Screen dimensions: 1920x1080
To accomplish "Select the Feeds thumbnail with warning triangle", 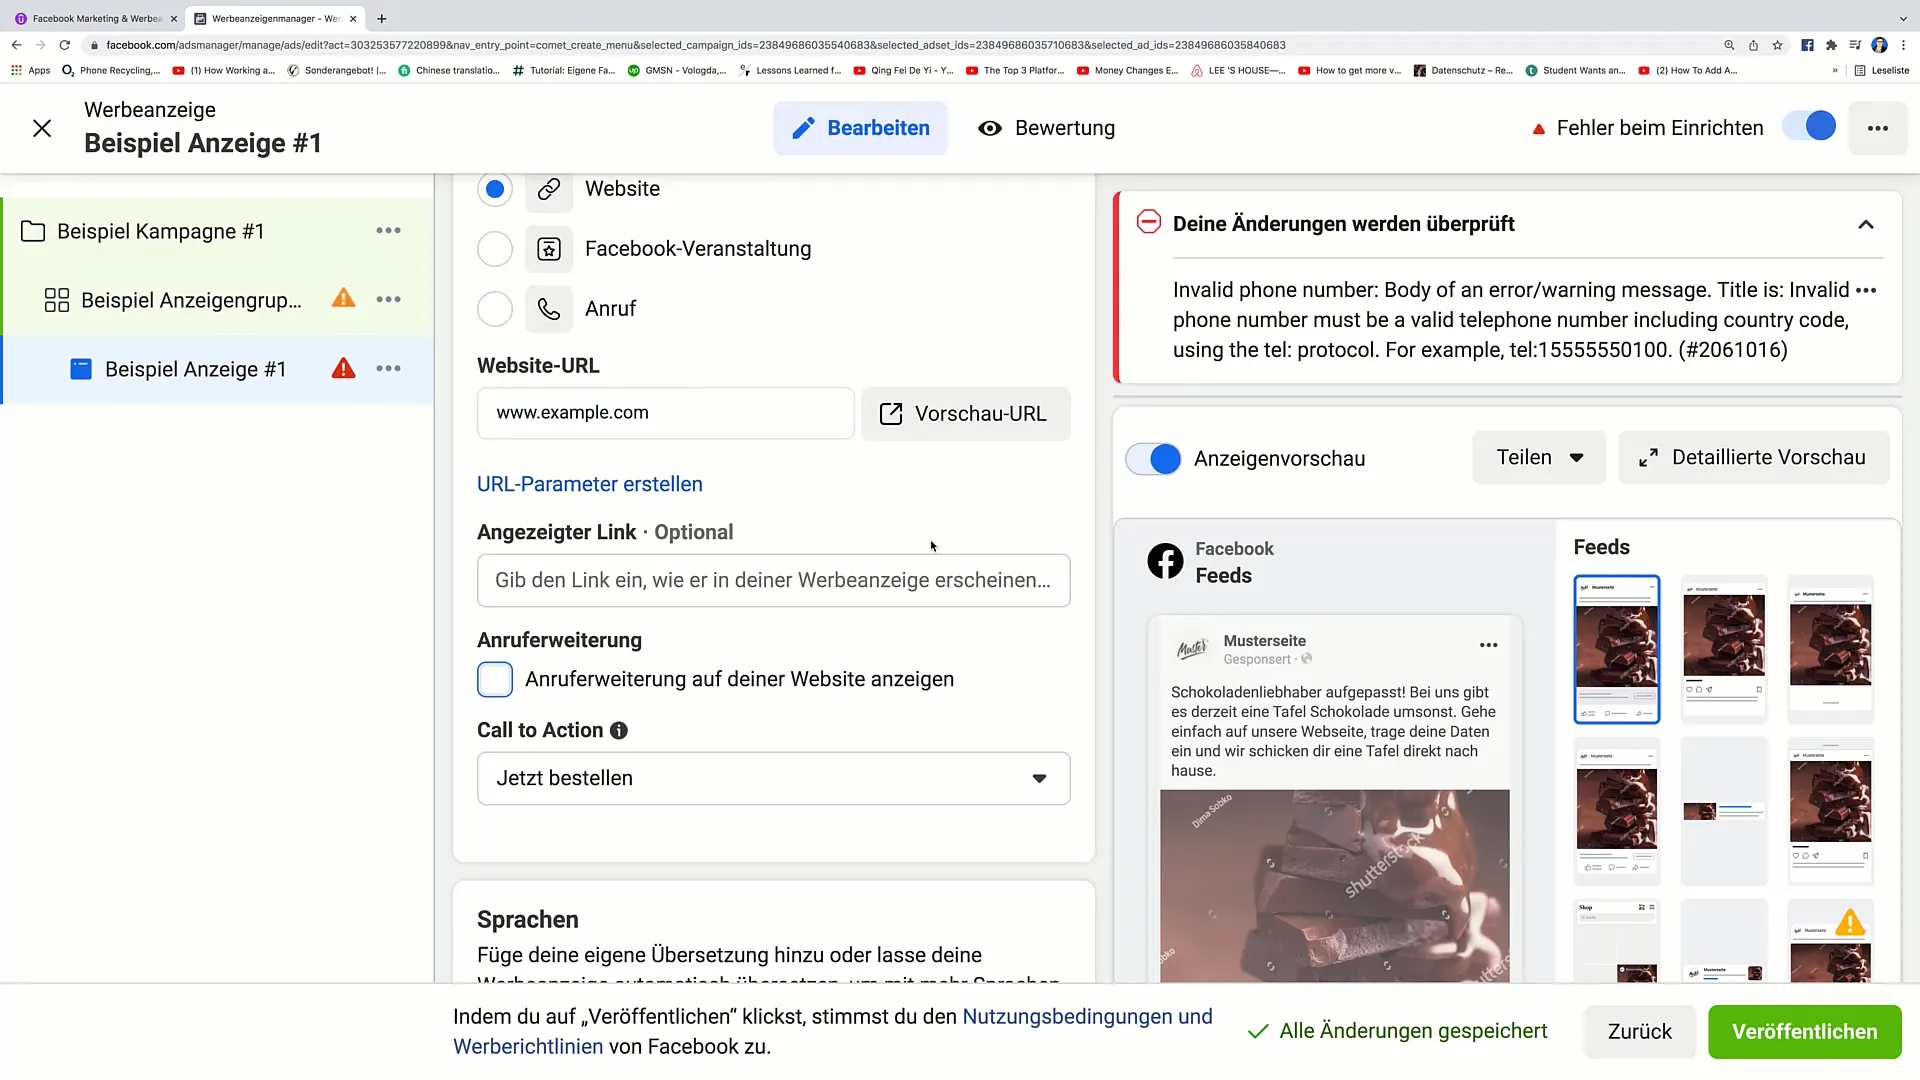I will 1830,941.
